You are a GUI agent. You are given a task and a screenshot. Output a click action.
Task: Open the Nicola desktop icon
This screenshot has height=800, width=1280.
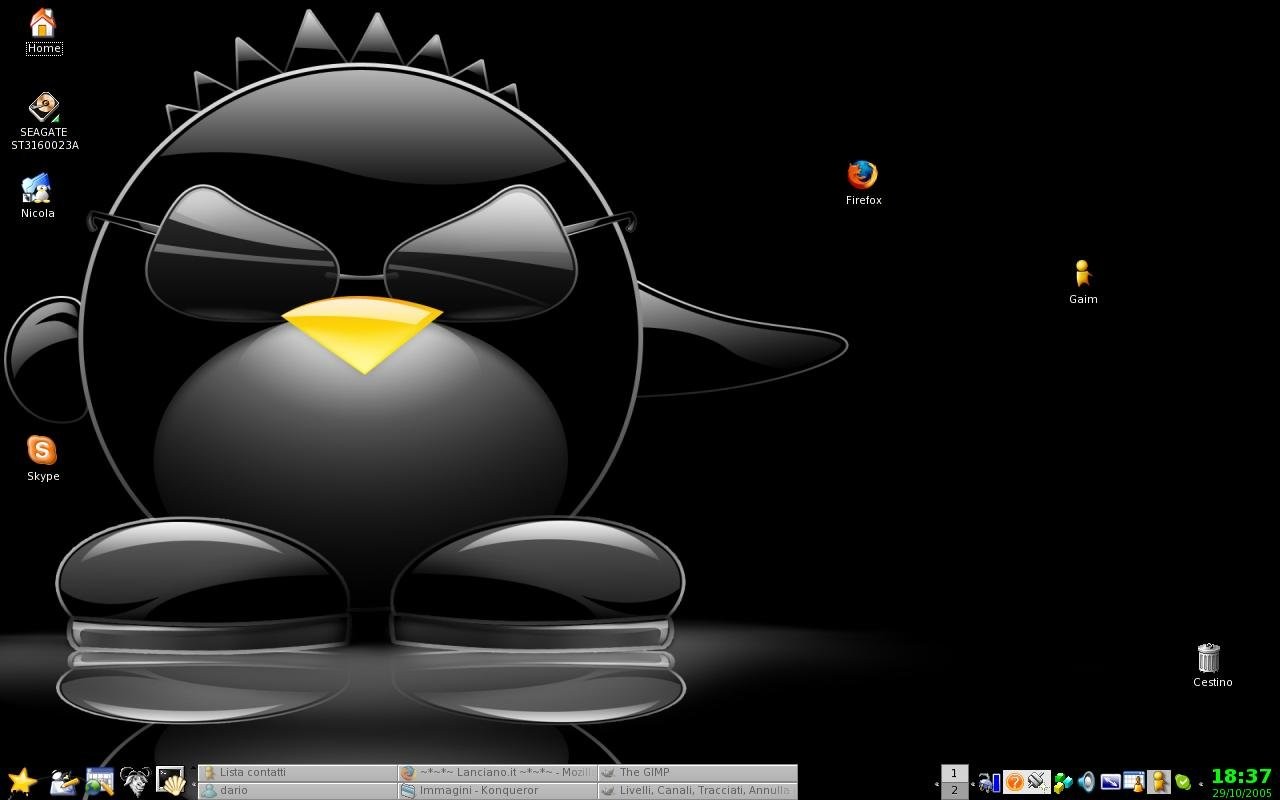pos(38,196)
